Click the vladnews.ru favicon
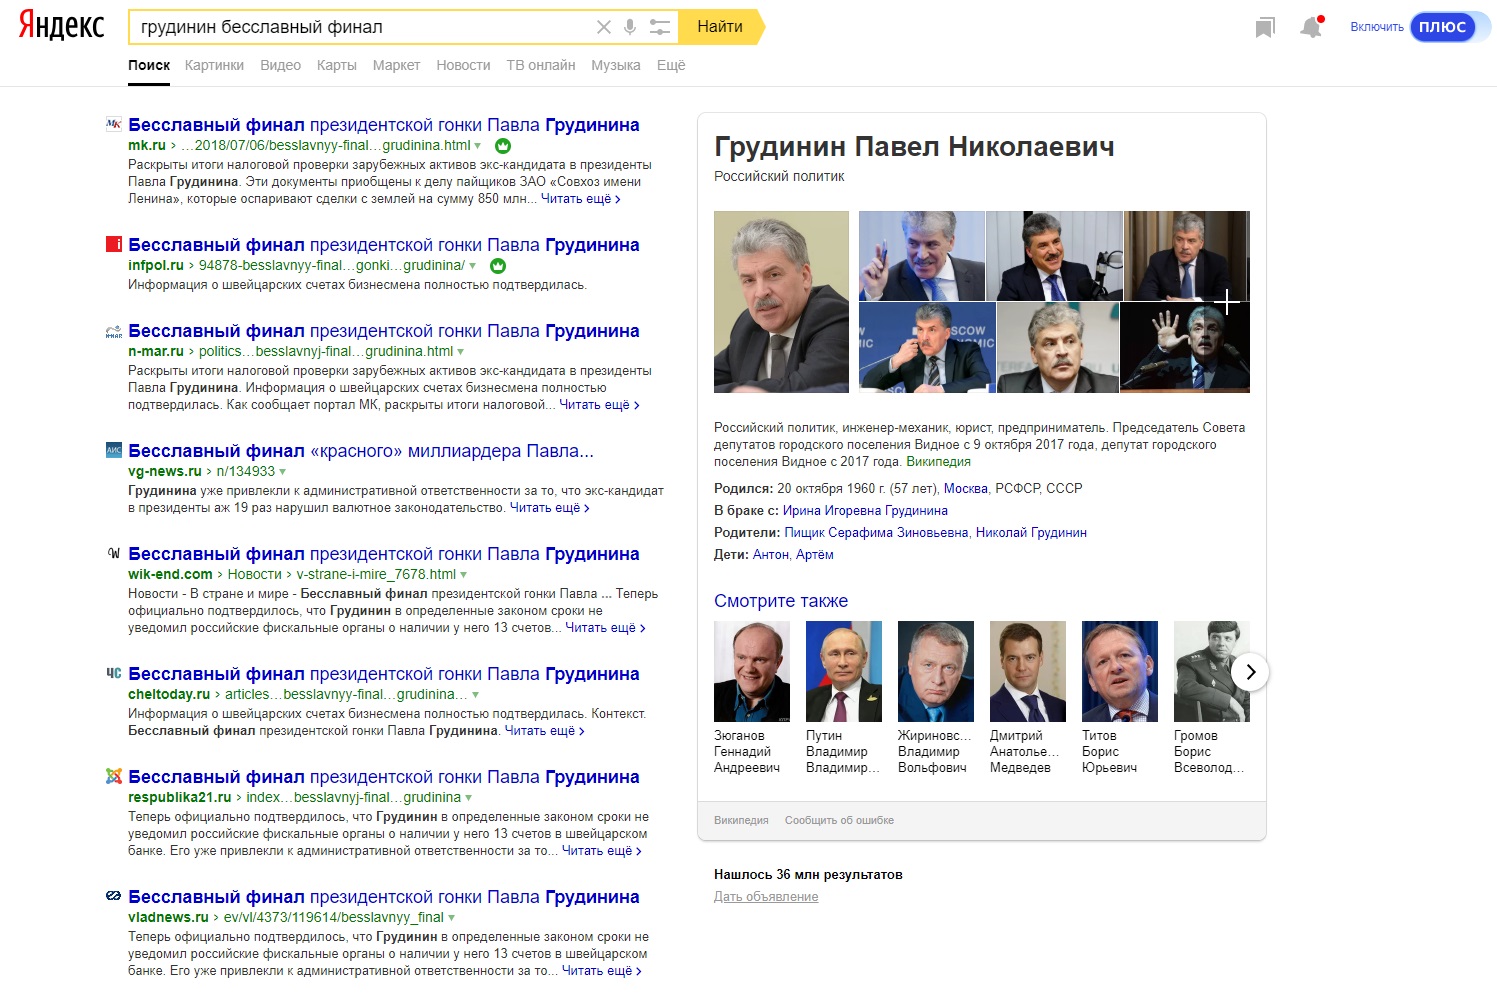This screenshot has width=1497, height=1001. click(113, 896)
